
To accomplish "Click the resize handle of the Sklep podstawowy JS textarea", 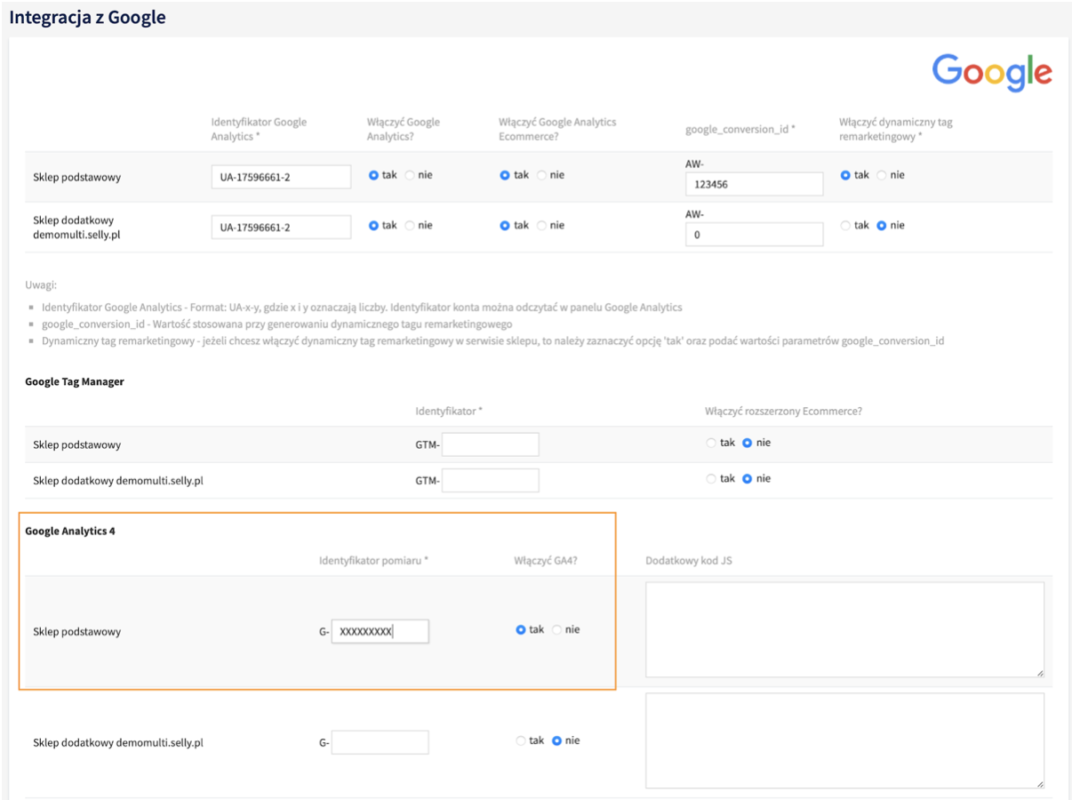I will point(1039,673).
